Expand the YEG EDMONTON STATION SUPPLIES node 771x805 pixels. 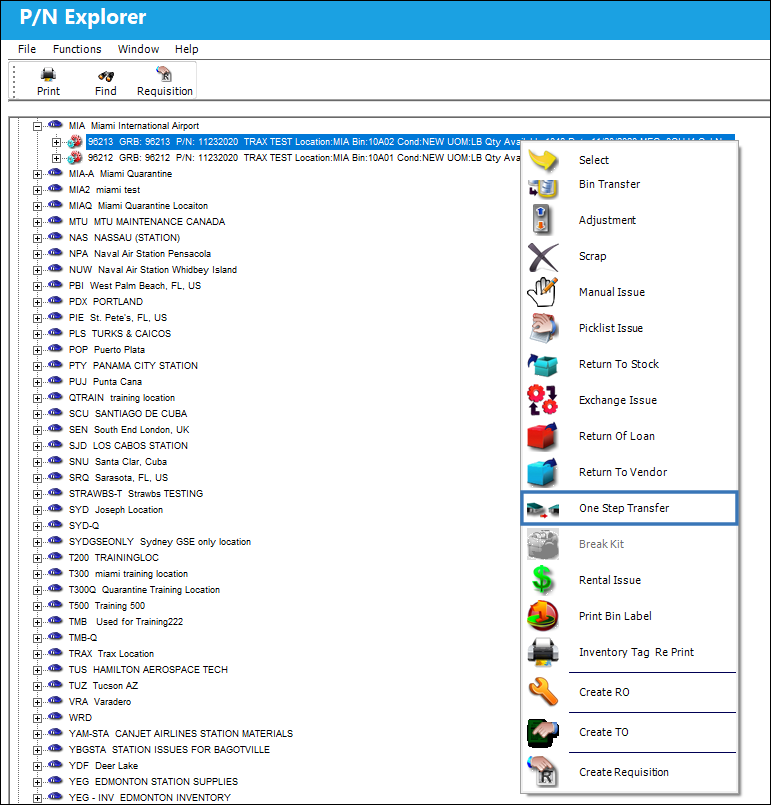[x=37, y=782]
